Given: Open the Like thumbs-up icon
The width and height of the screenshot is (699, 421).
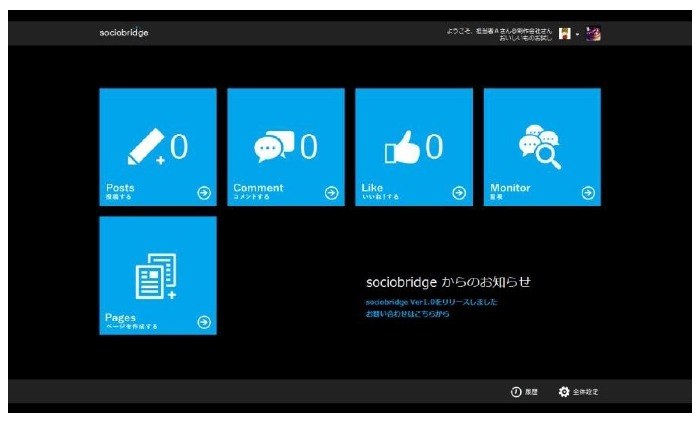Looking at the screenshot, I should pos(402,147).
